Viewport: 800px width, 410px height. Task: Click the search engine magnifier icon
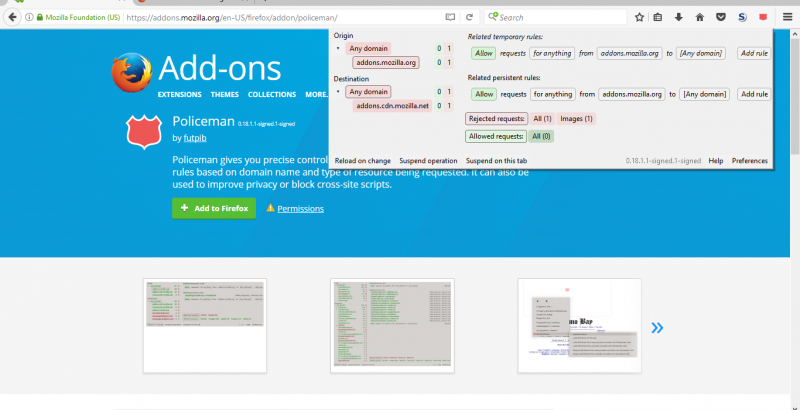pos(493,17)
